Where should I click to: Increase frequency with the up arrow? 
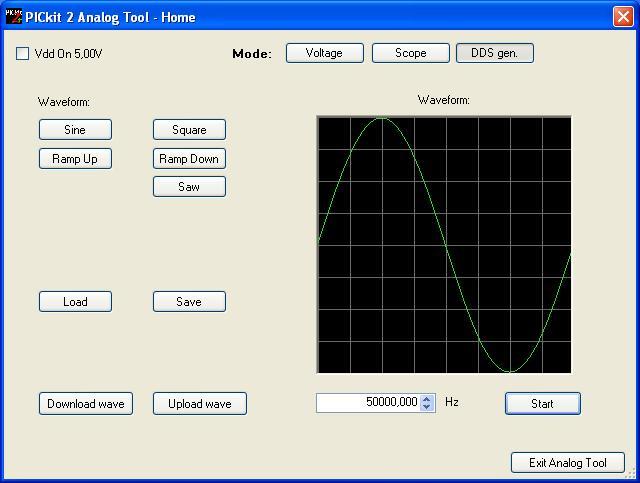click(x=427, y=399)
